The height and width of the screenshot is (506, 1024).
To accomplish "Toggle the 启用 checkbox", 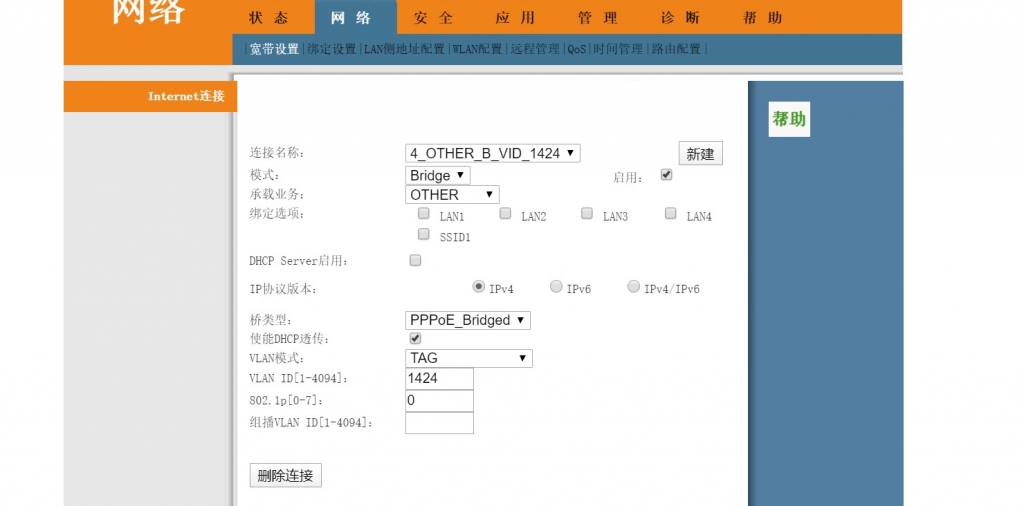I will click(667, 174).
